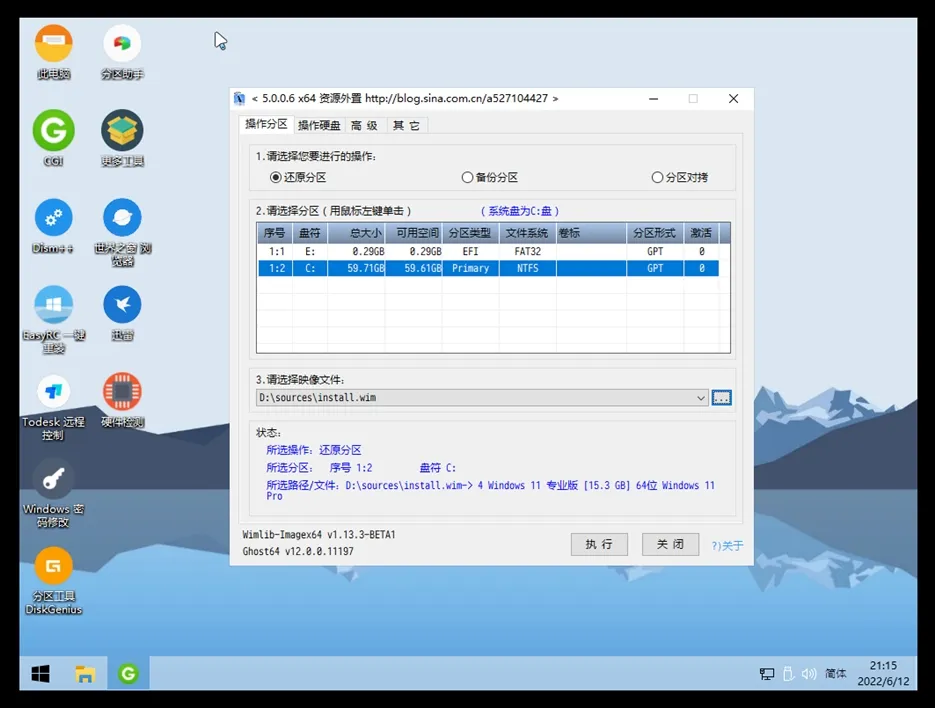Expand the image file path dropdown
The image size is (935, 708).
[701, 398]
